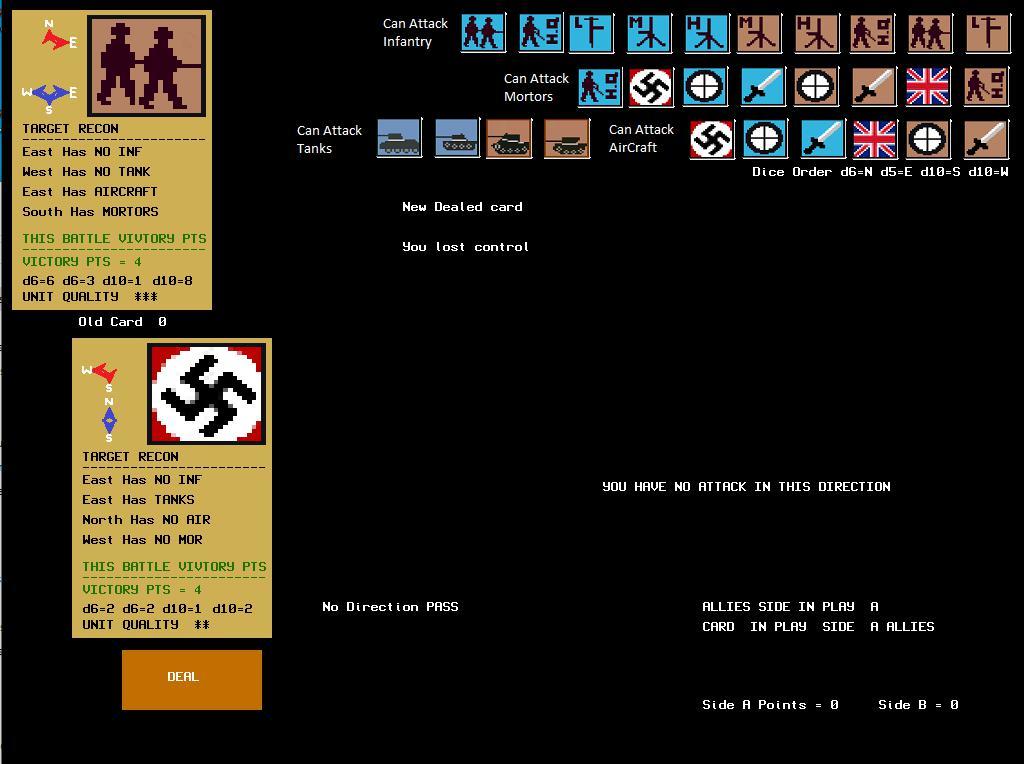The width and height of the screenshot is (1024, 764).
Task: Click the No Direction PASS text
Action: (389, 606)
